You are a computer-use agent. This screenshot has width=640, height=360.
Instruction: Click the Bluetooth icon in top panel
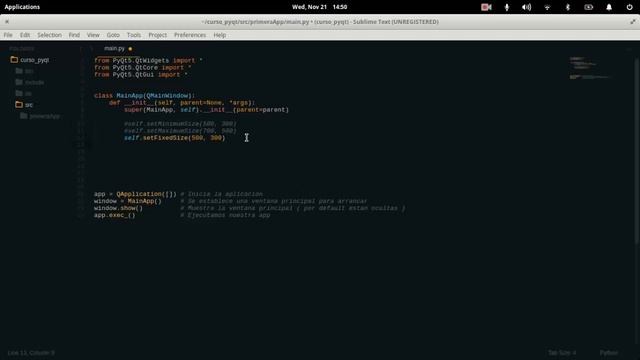[x=568, y=7]
